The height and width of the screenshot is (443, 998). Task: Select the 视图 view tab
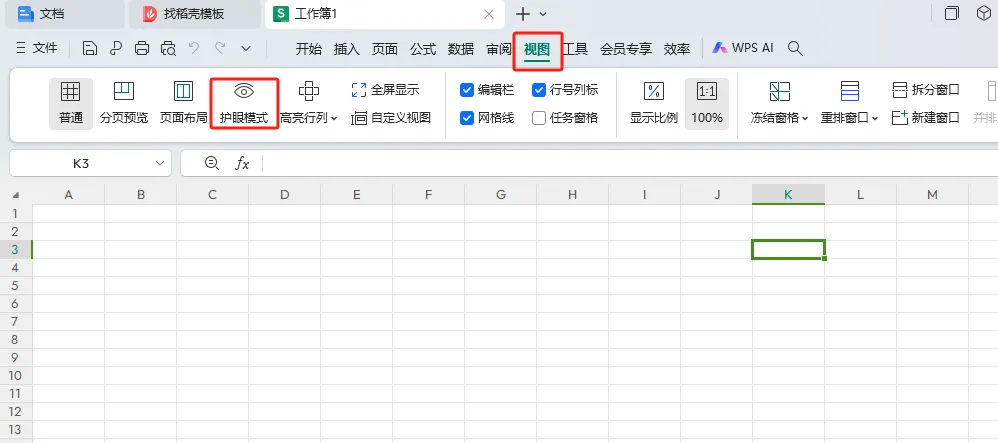coord(537,49)
